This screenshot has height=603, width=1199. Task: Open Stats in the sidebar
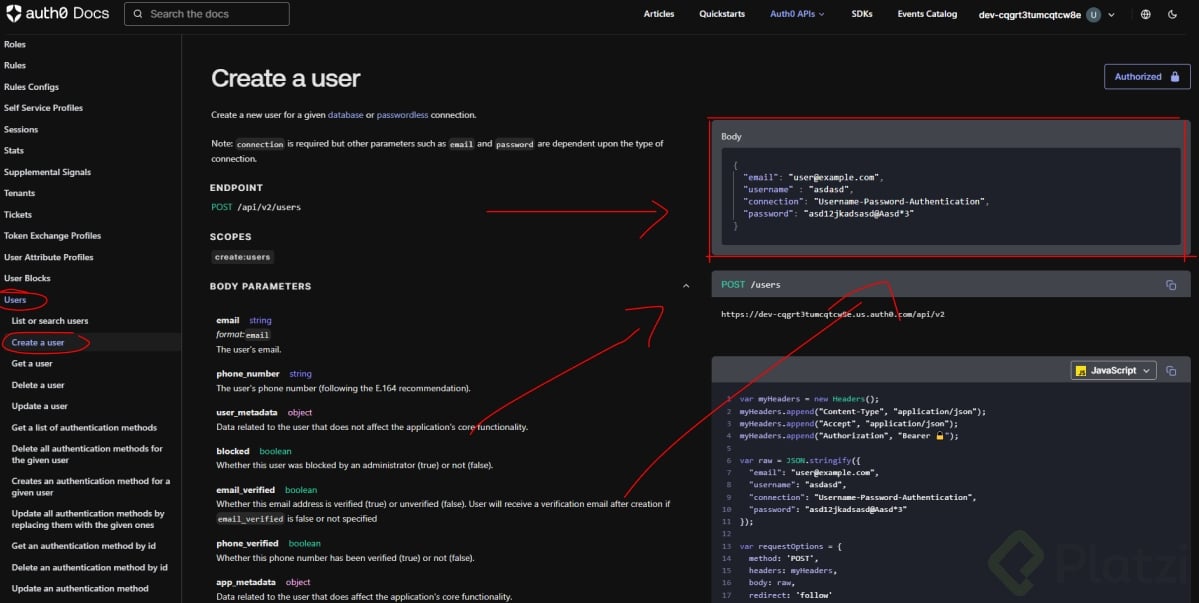[14, 151]
